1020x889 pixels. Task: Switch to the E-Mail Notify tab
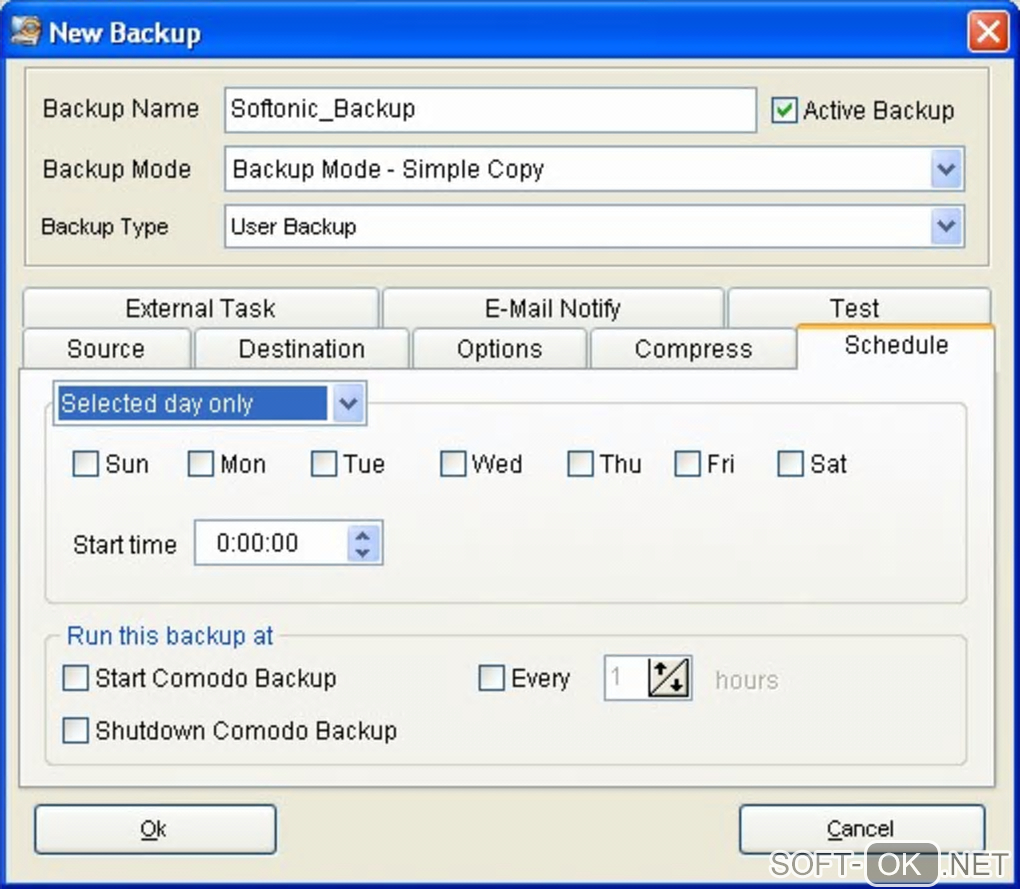[553, 308]
